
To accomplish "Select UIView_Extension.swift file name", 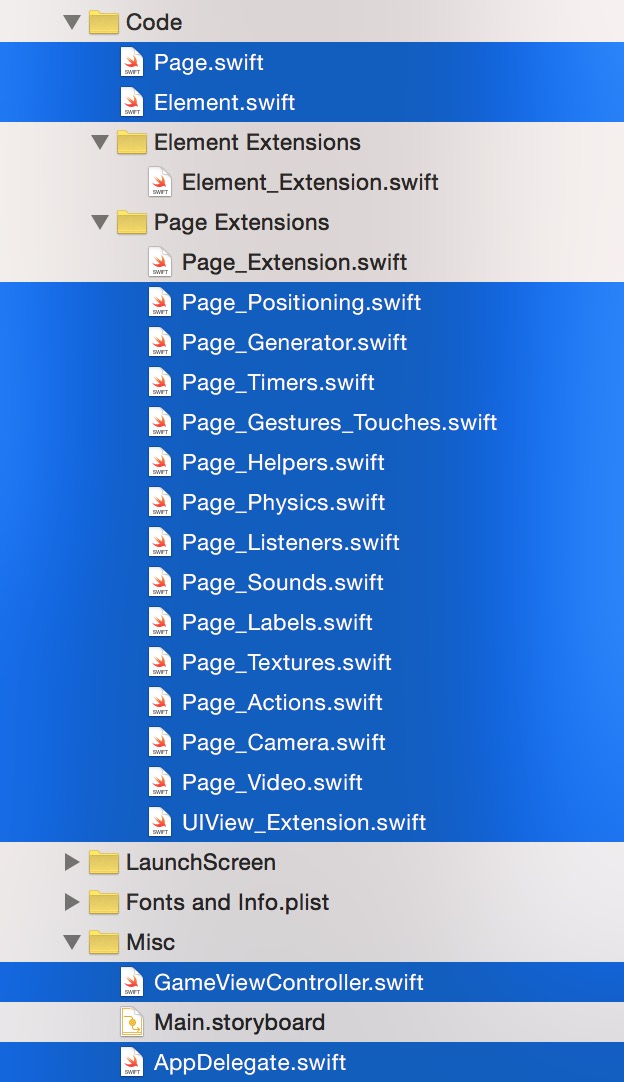I will pos(304,823).
